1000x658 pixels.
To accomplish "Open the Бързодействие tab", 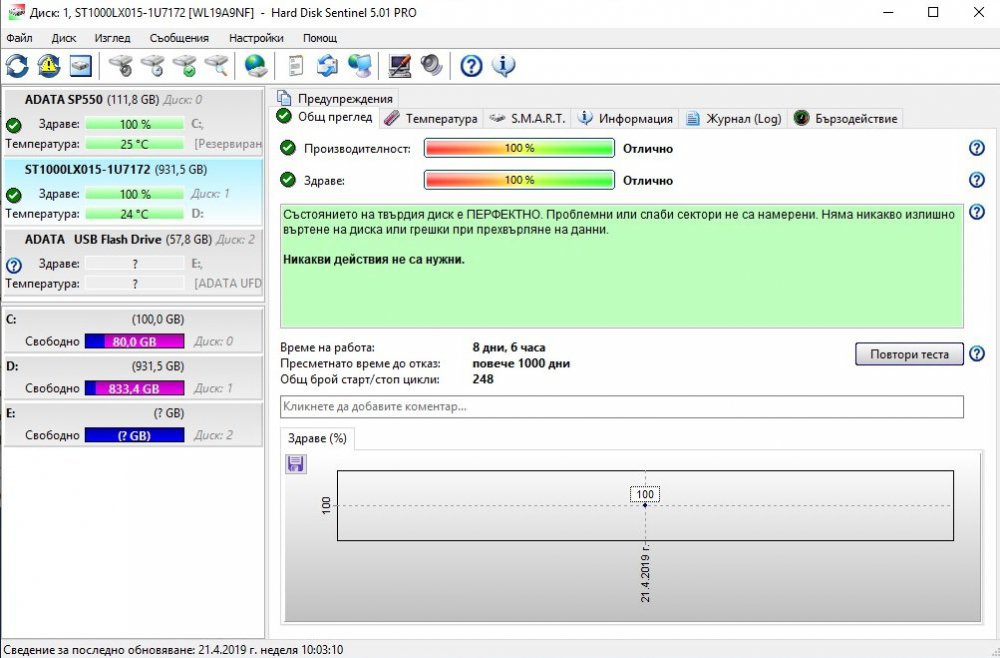I will 847,118.
